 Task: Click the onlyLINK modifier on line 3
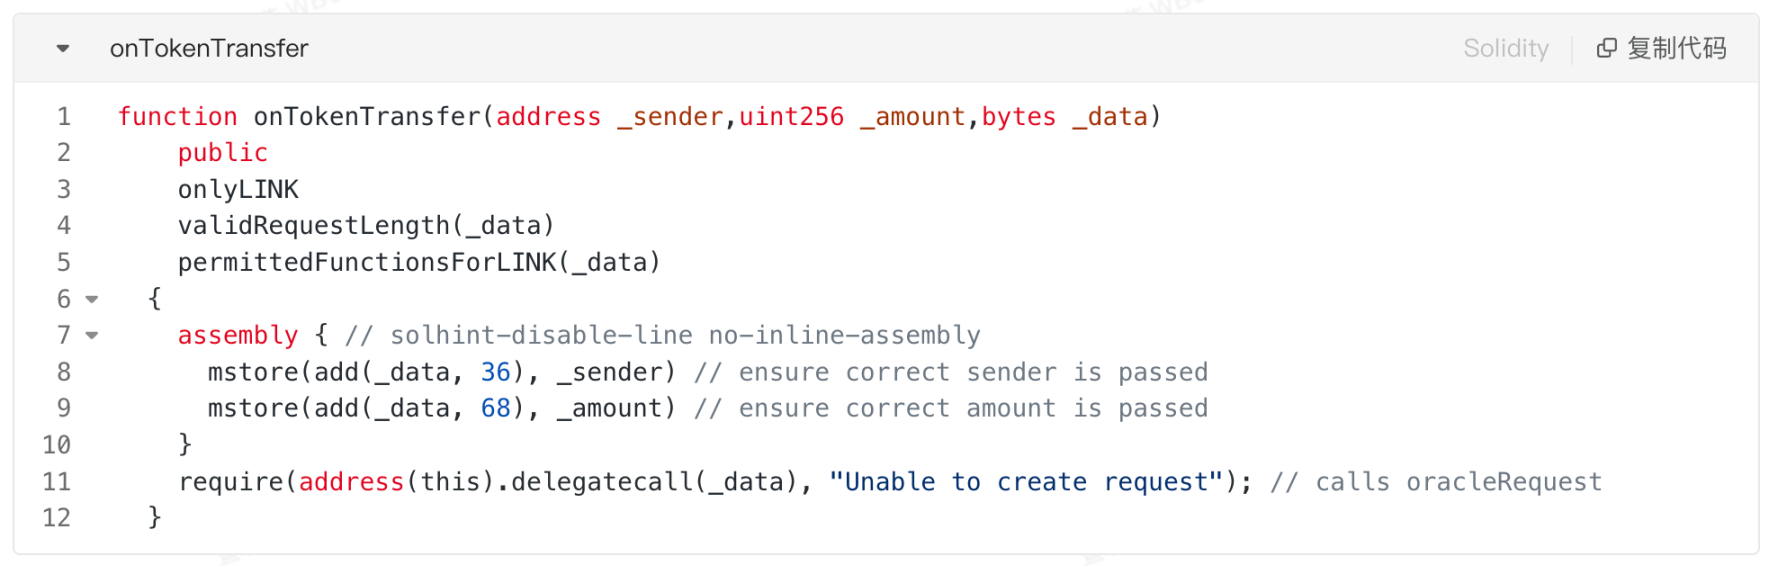[x=238, y=190]
